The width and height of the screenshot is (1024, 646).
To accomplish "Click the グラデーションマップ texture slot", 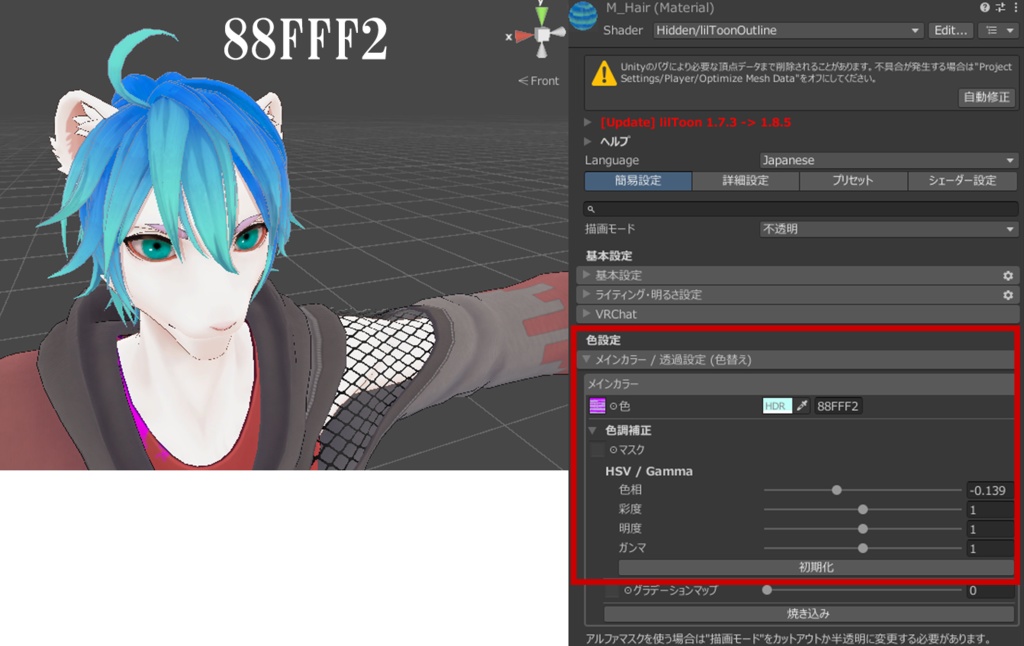I will coord(612,590).
